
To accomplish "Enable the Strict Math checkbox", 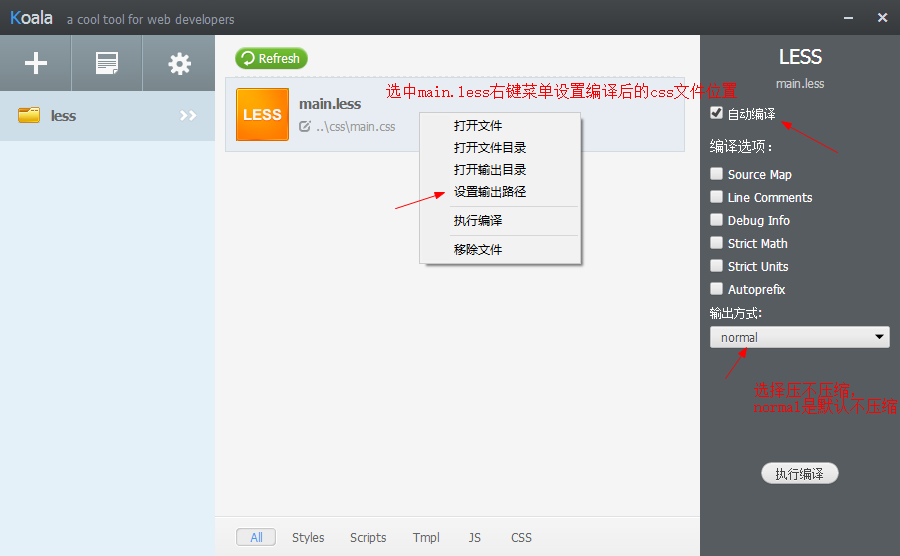I will tap(716, 243).
